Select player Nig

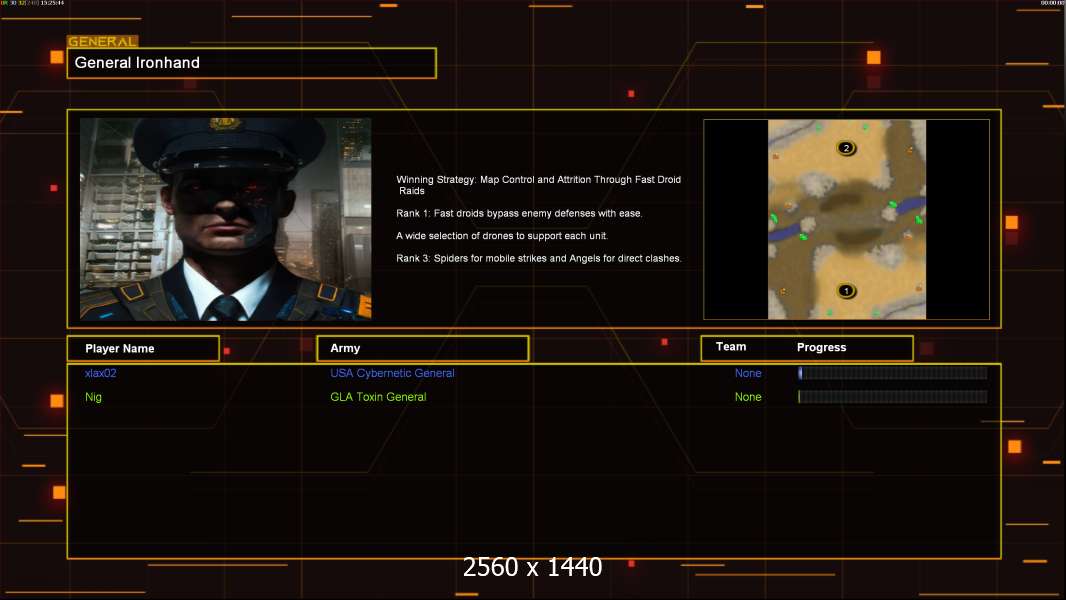(x=93, y=397)
